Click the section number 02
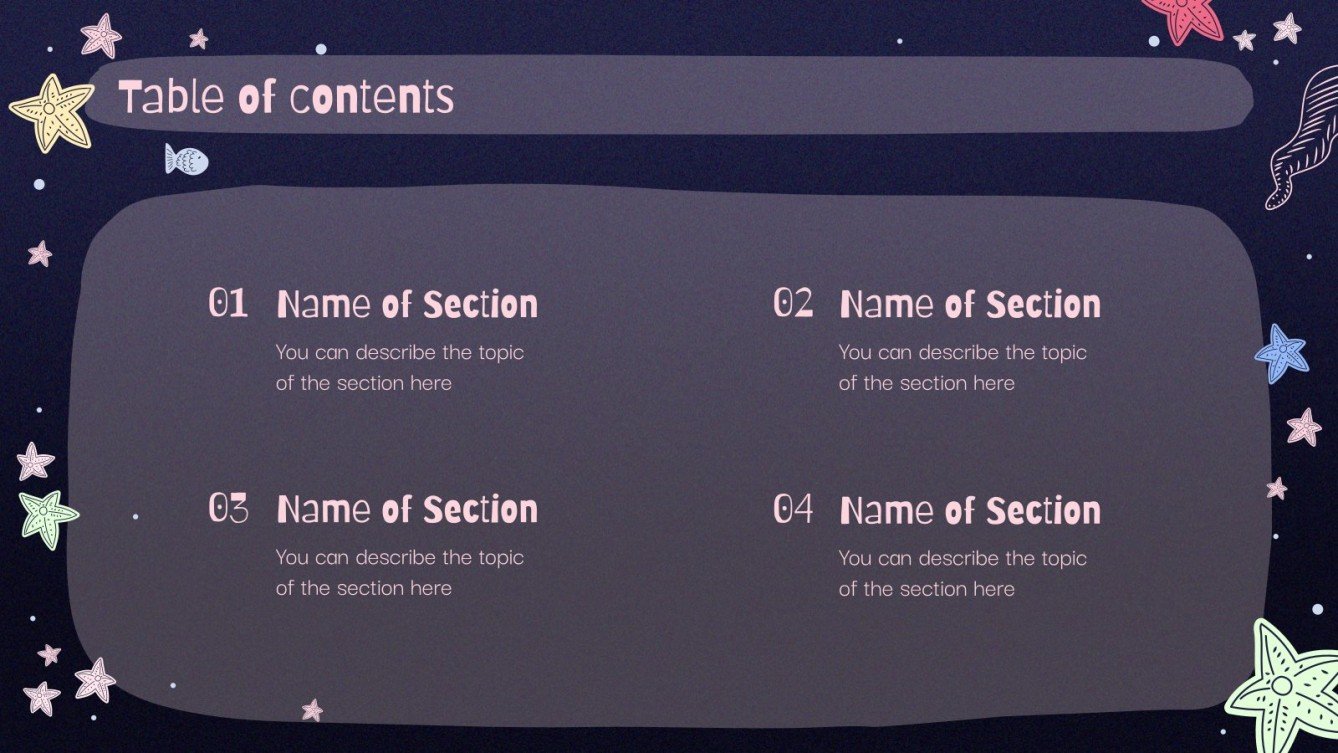Screen dimensions: 1338x753 tap(793, 303)
